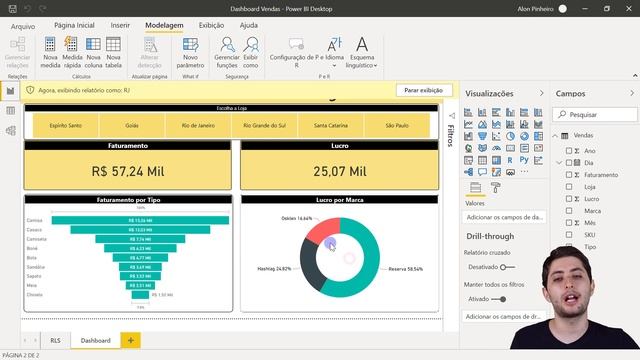
Task: Select the Q&A speech bubble visual
Action: (482, 172)
